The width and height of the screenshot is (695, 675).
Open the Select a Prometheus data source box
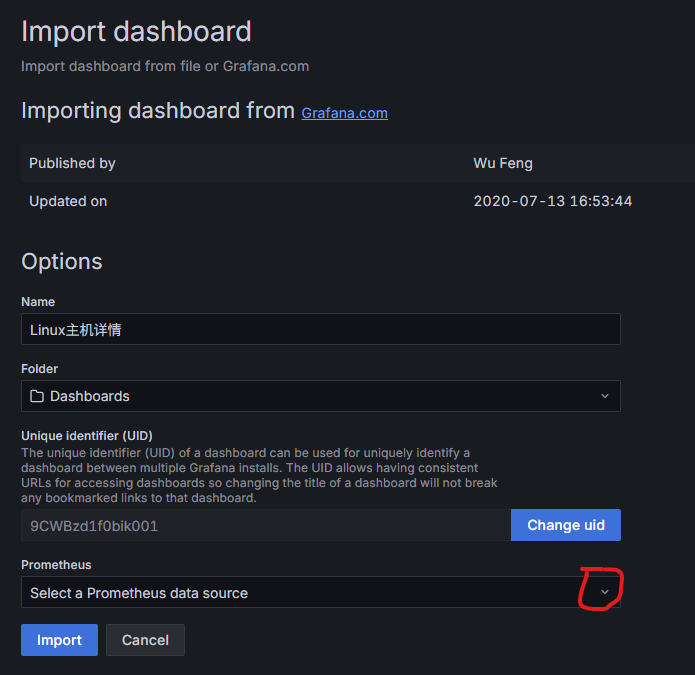[300, 593]
